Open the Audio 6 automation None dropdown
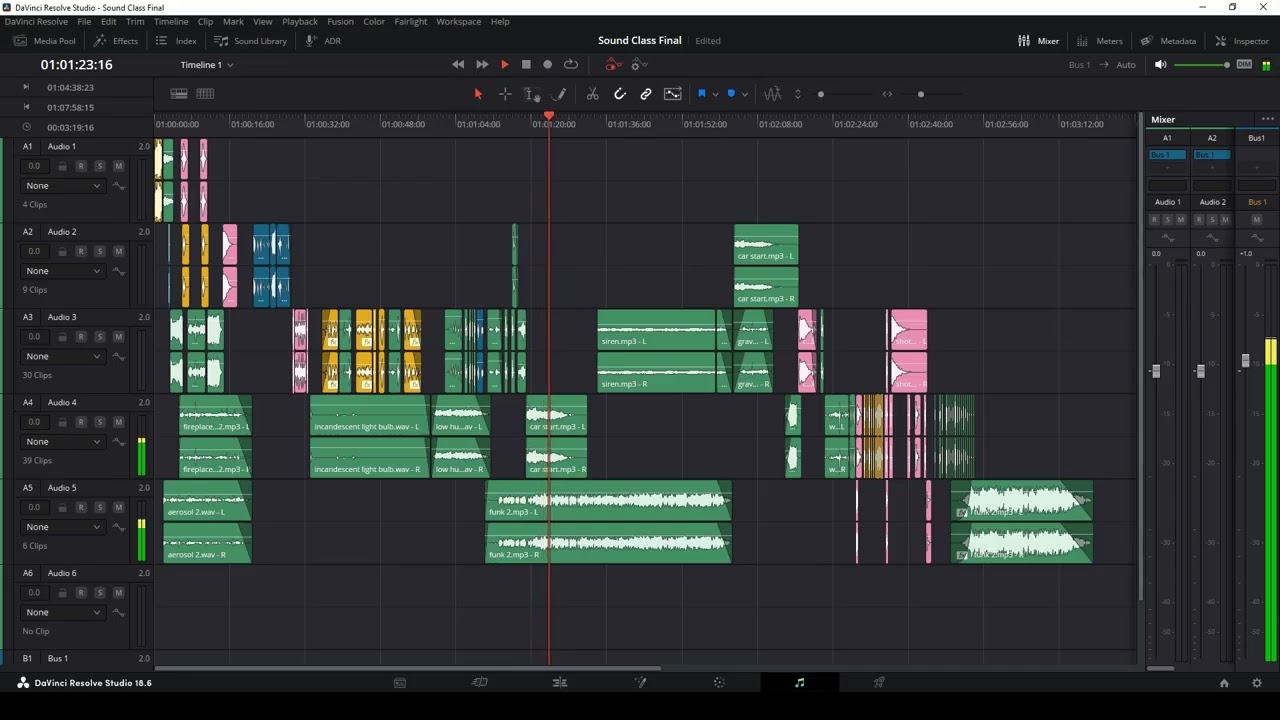 (x=64, y=612)
